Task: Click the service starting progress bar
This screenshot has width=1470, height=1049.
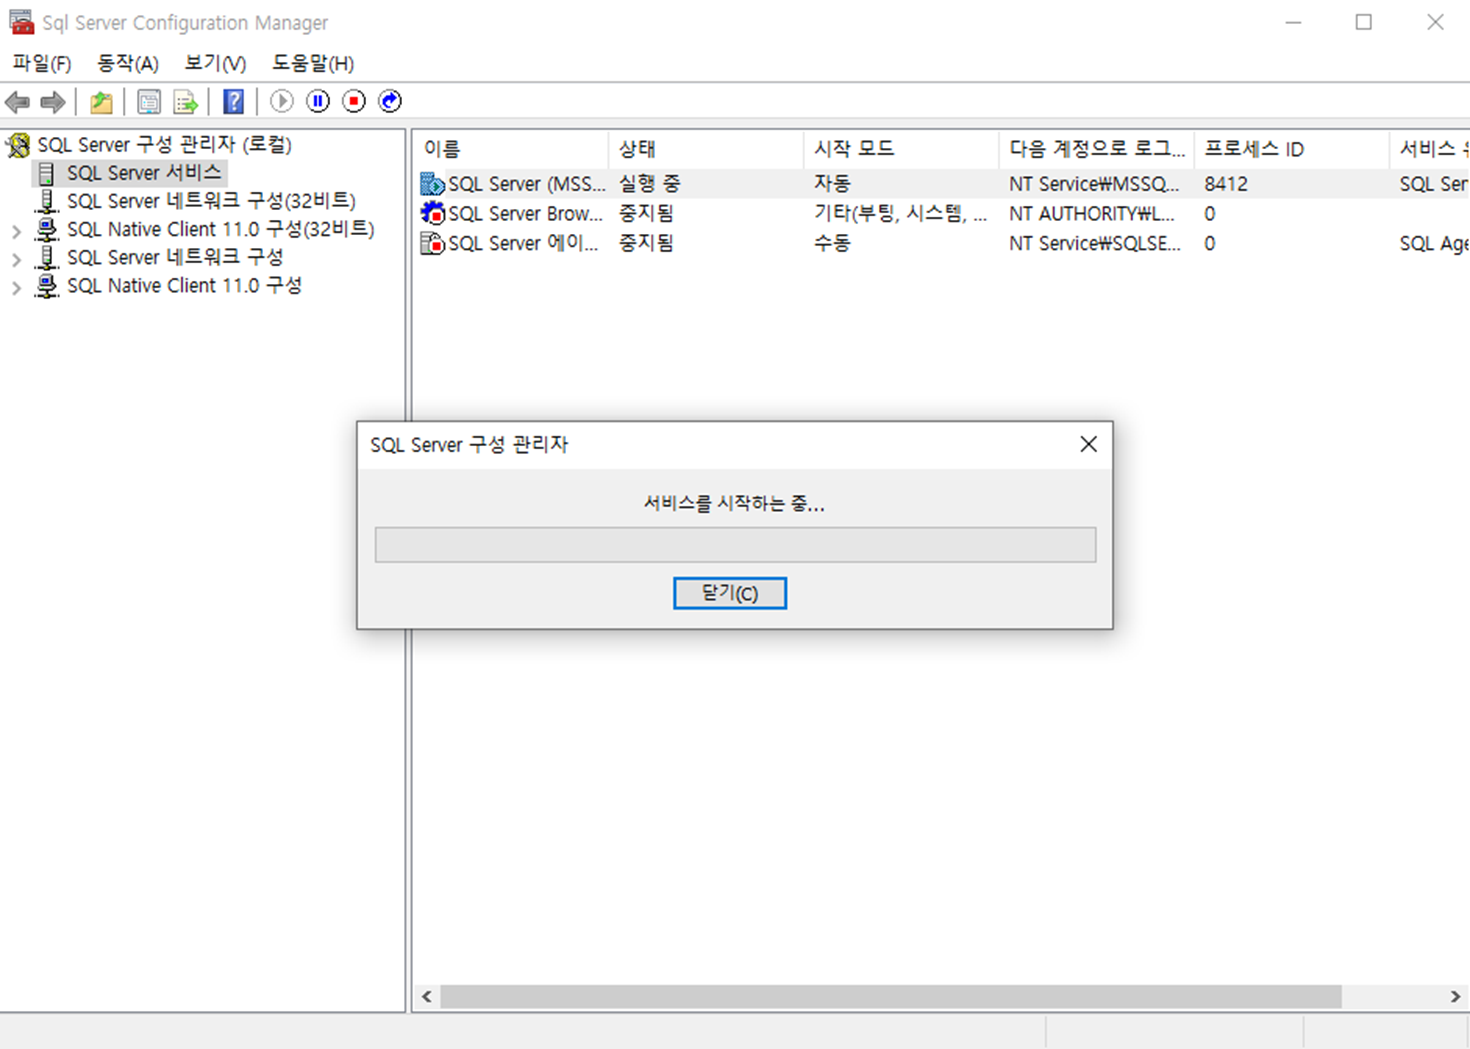Action: 736,545
